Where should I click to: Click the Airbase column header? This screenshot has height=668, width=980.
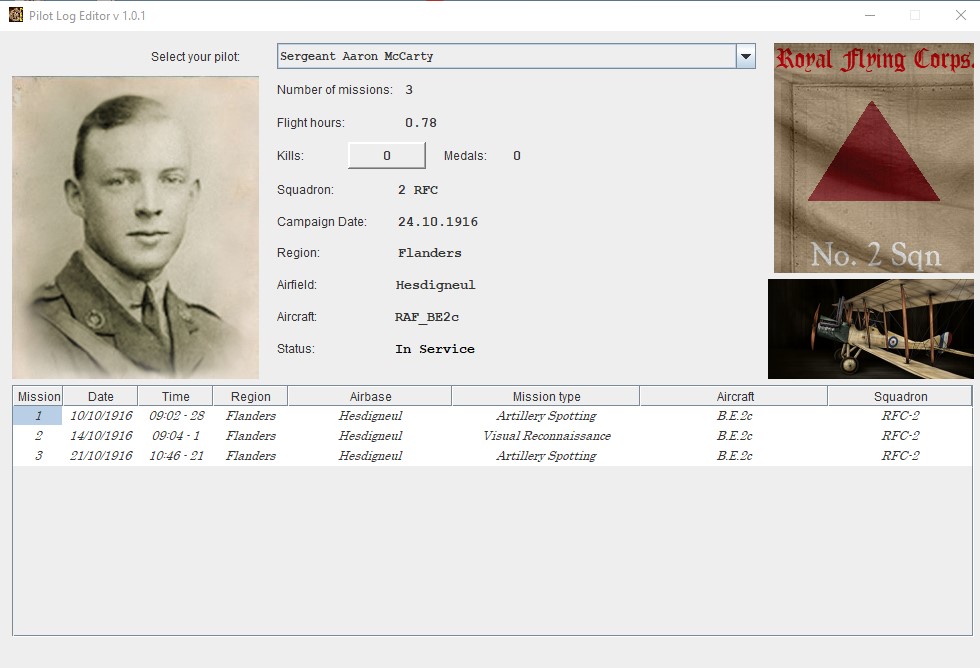370,396
